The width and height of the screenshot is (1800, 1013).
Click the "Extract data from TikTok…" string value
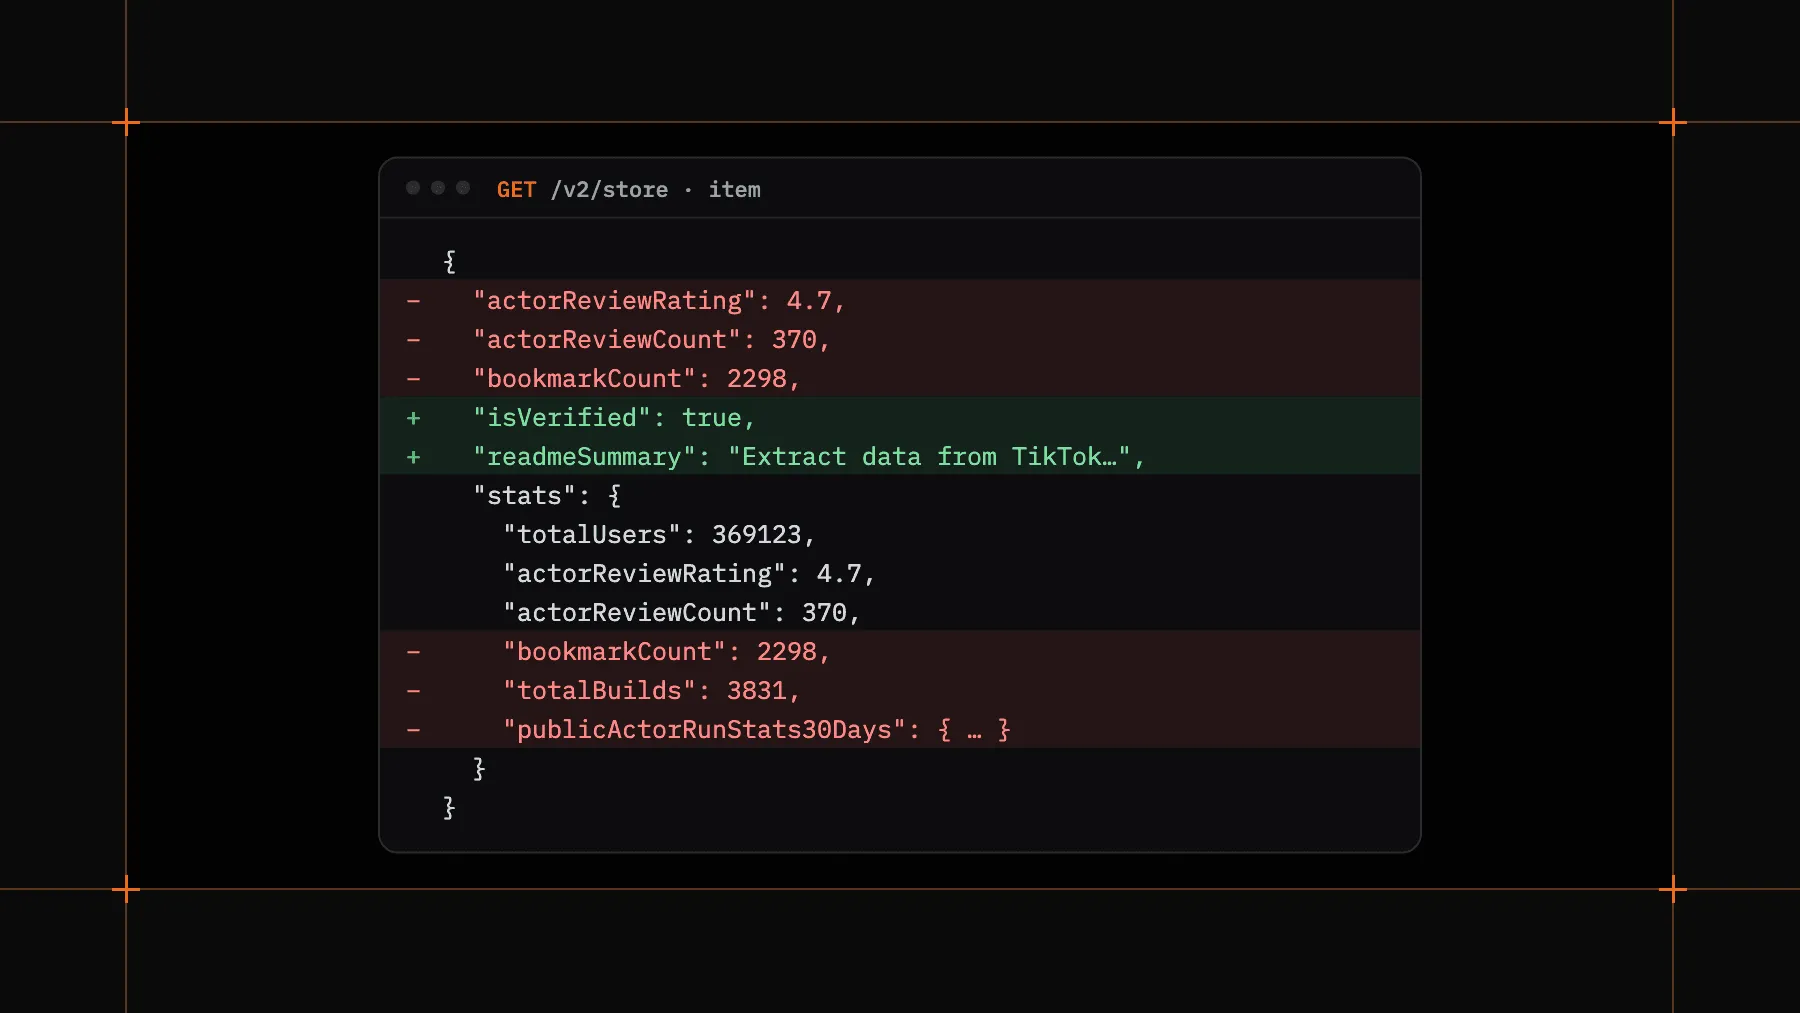click(x=929, y=457)
